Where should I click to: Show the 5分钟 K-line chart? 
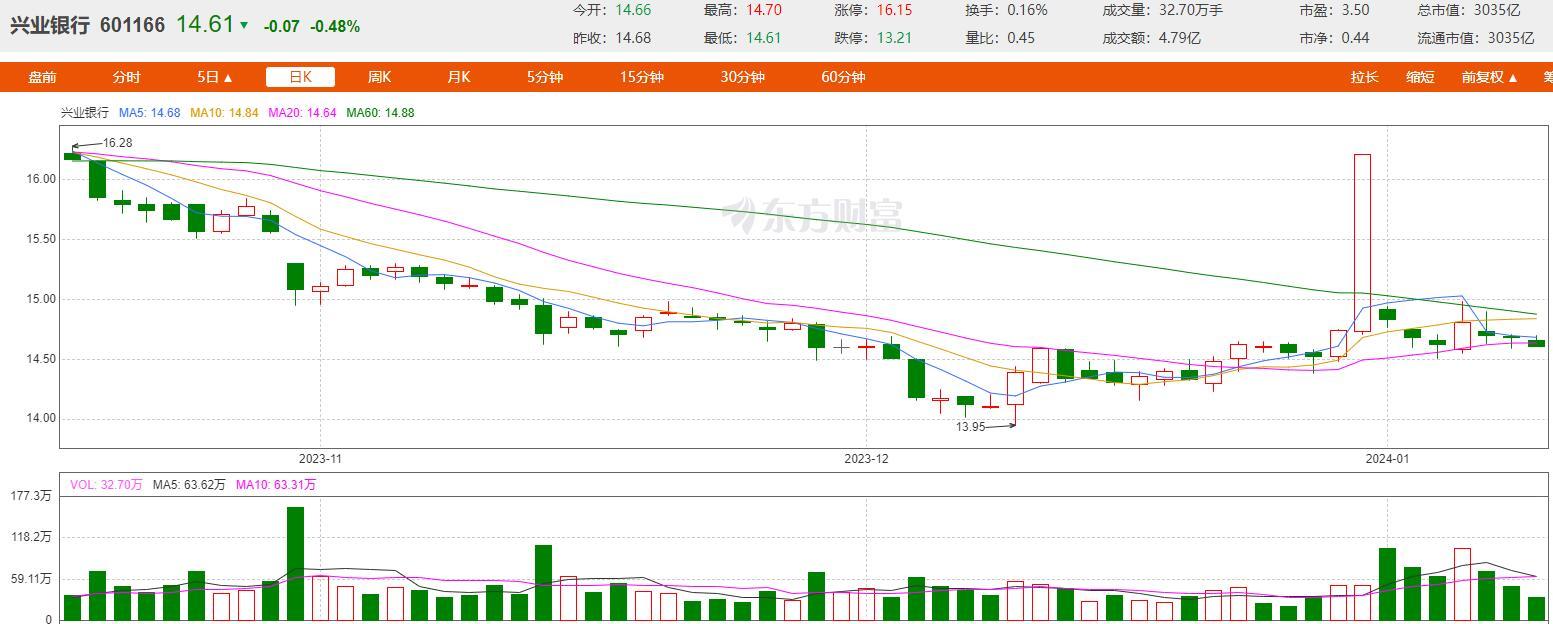pos(545,77)
